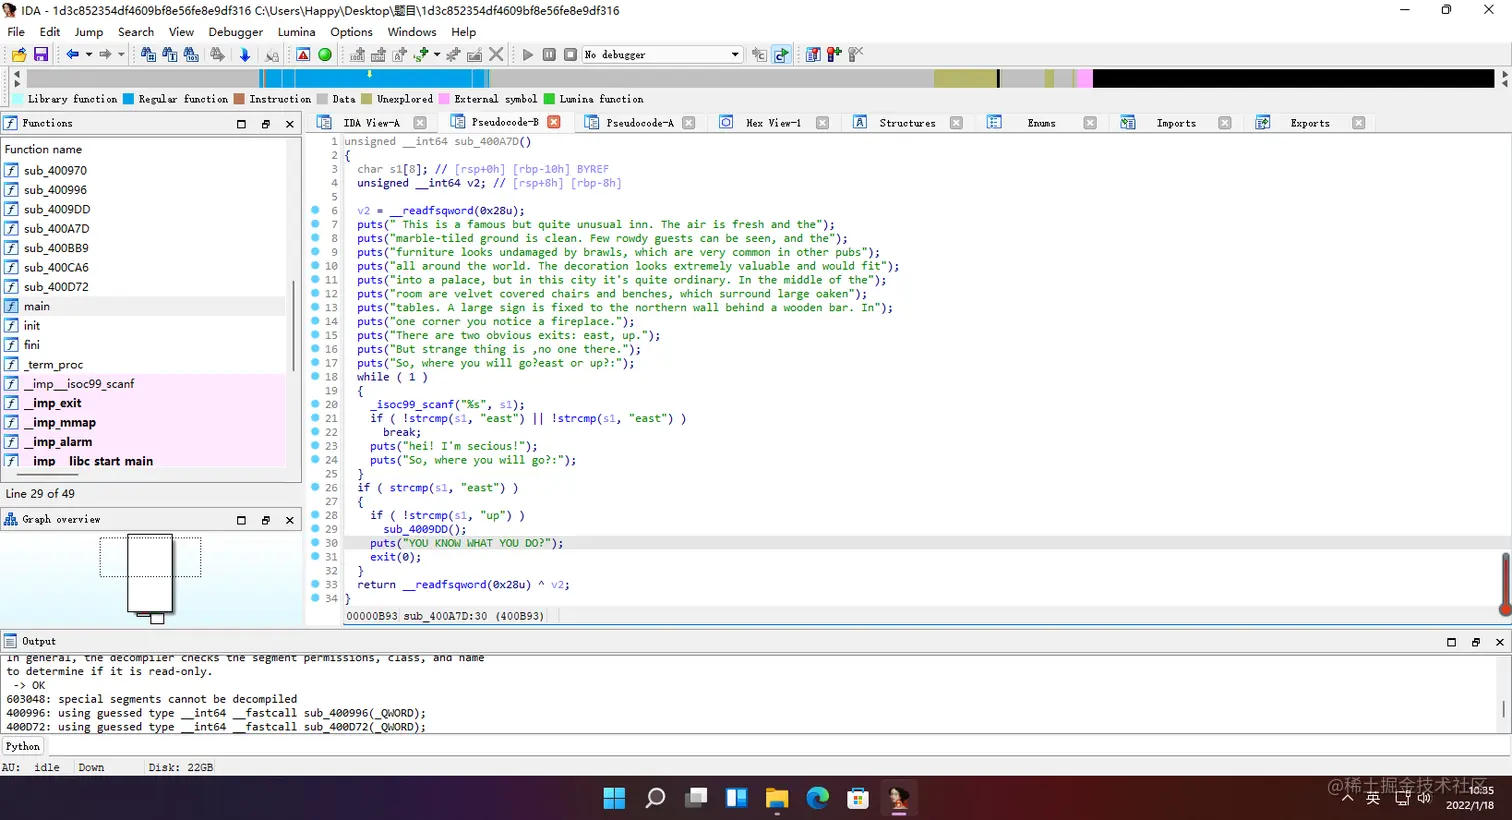Click the Regular function blue swatch
The width and height of the screenshot is (1512, 820).
128,99
